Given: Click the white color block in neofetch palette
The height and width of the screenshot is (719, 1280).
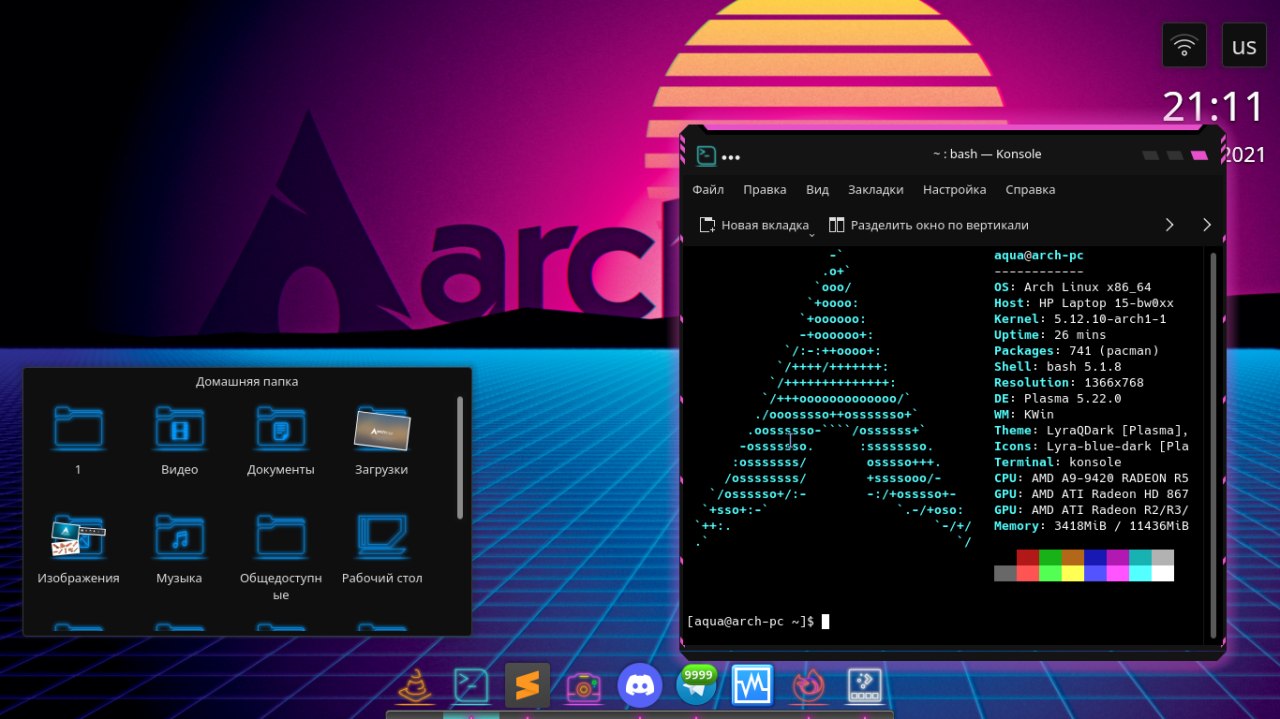Looking at the screenshot, I should [x=1162, y=573].
